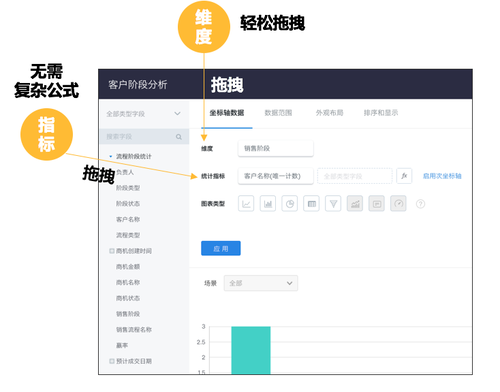Screen dimensions: 500x392
Task: Select the 销售流程名称 field in list
Action: click(x=134, y=329)
